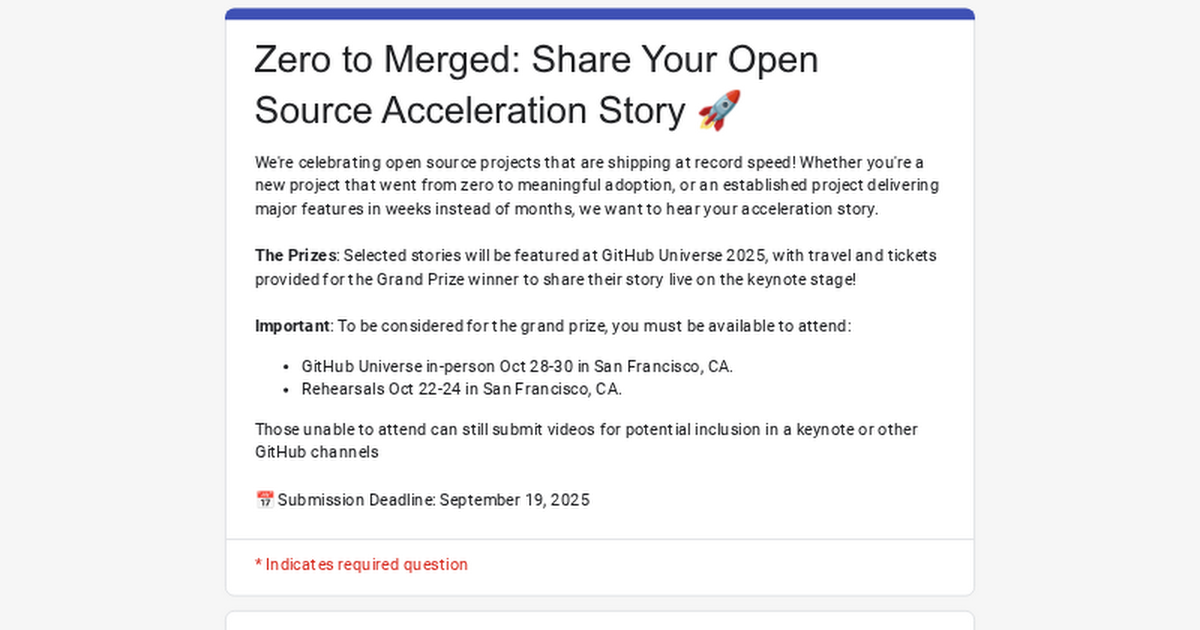The height and width of the screenshot is (630, 1200).
Task: Click the calendar emoji beside Submission Deadline
Action: [264, 500]
